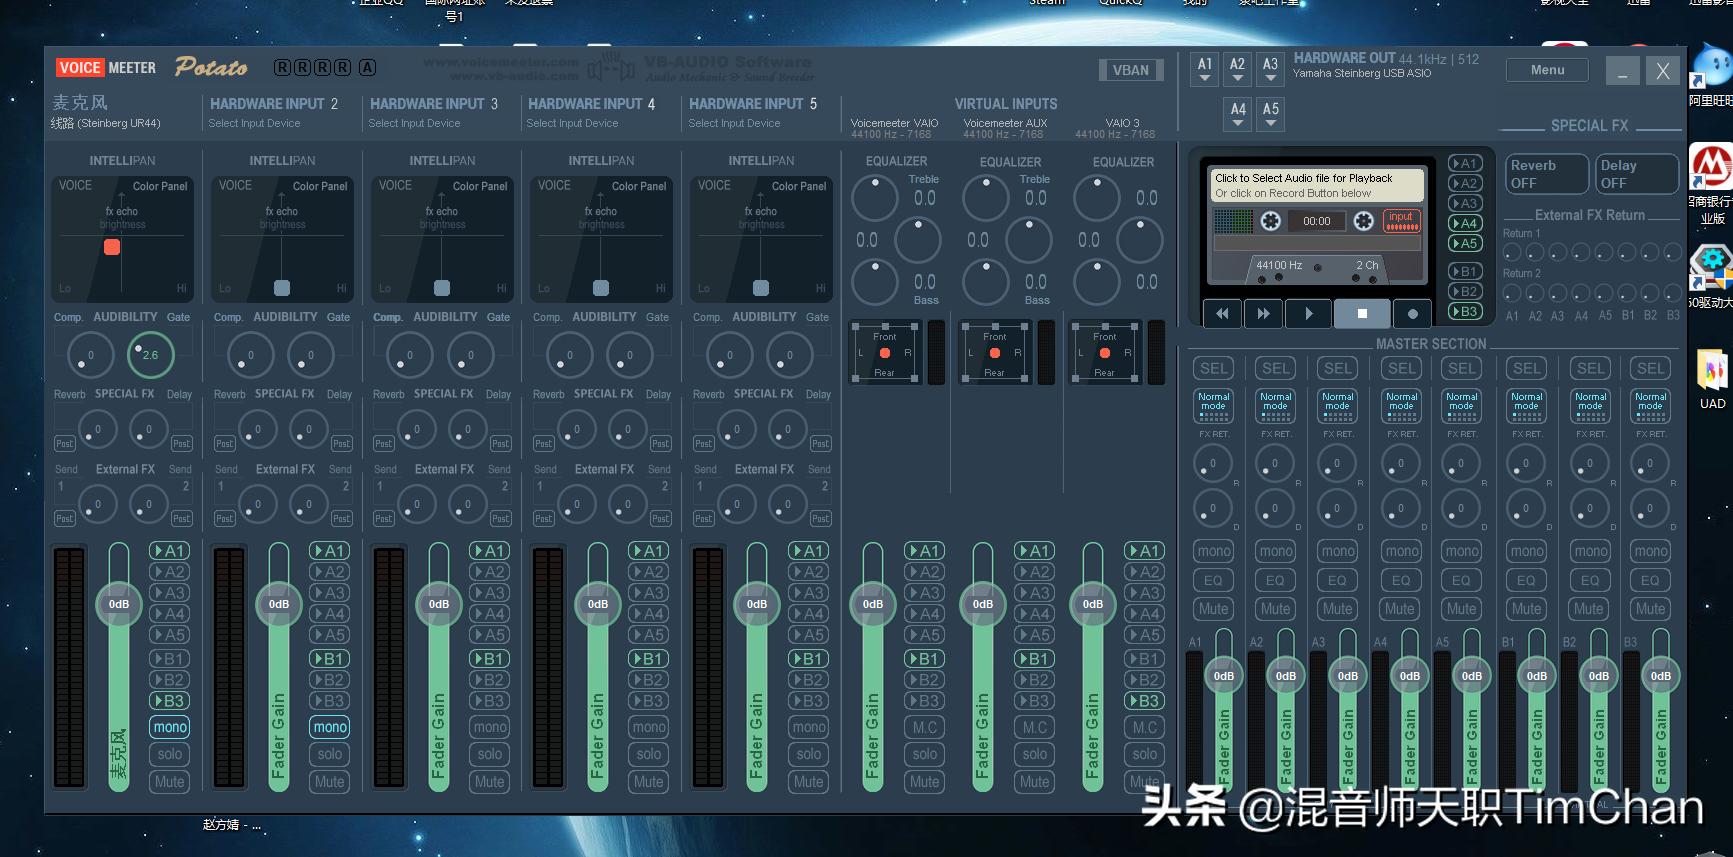This screenshot has width=1733, height=857.
Task: Select output device for A2
Action: 1237,70
